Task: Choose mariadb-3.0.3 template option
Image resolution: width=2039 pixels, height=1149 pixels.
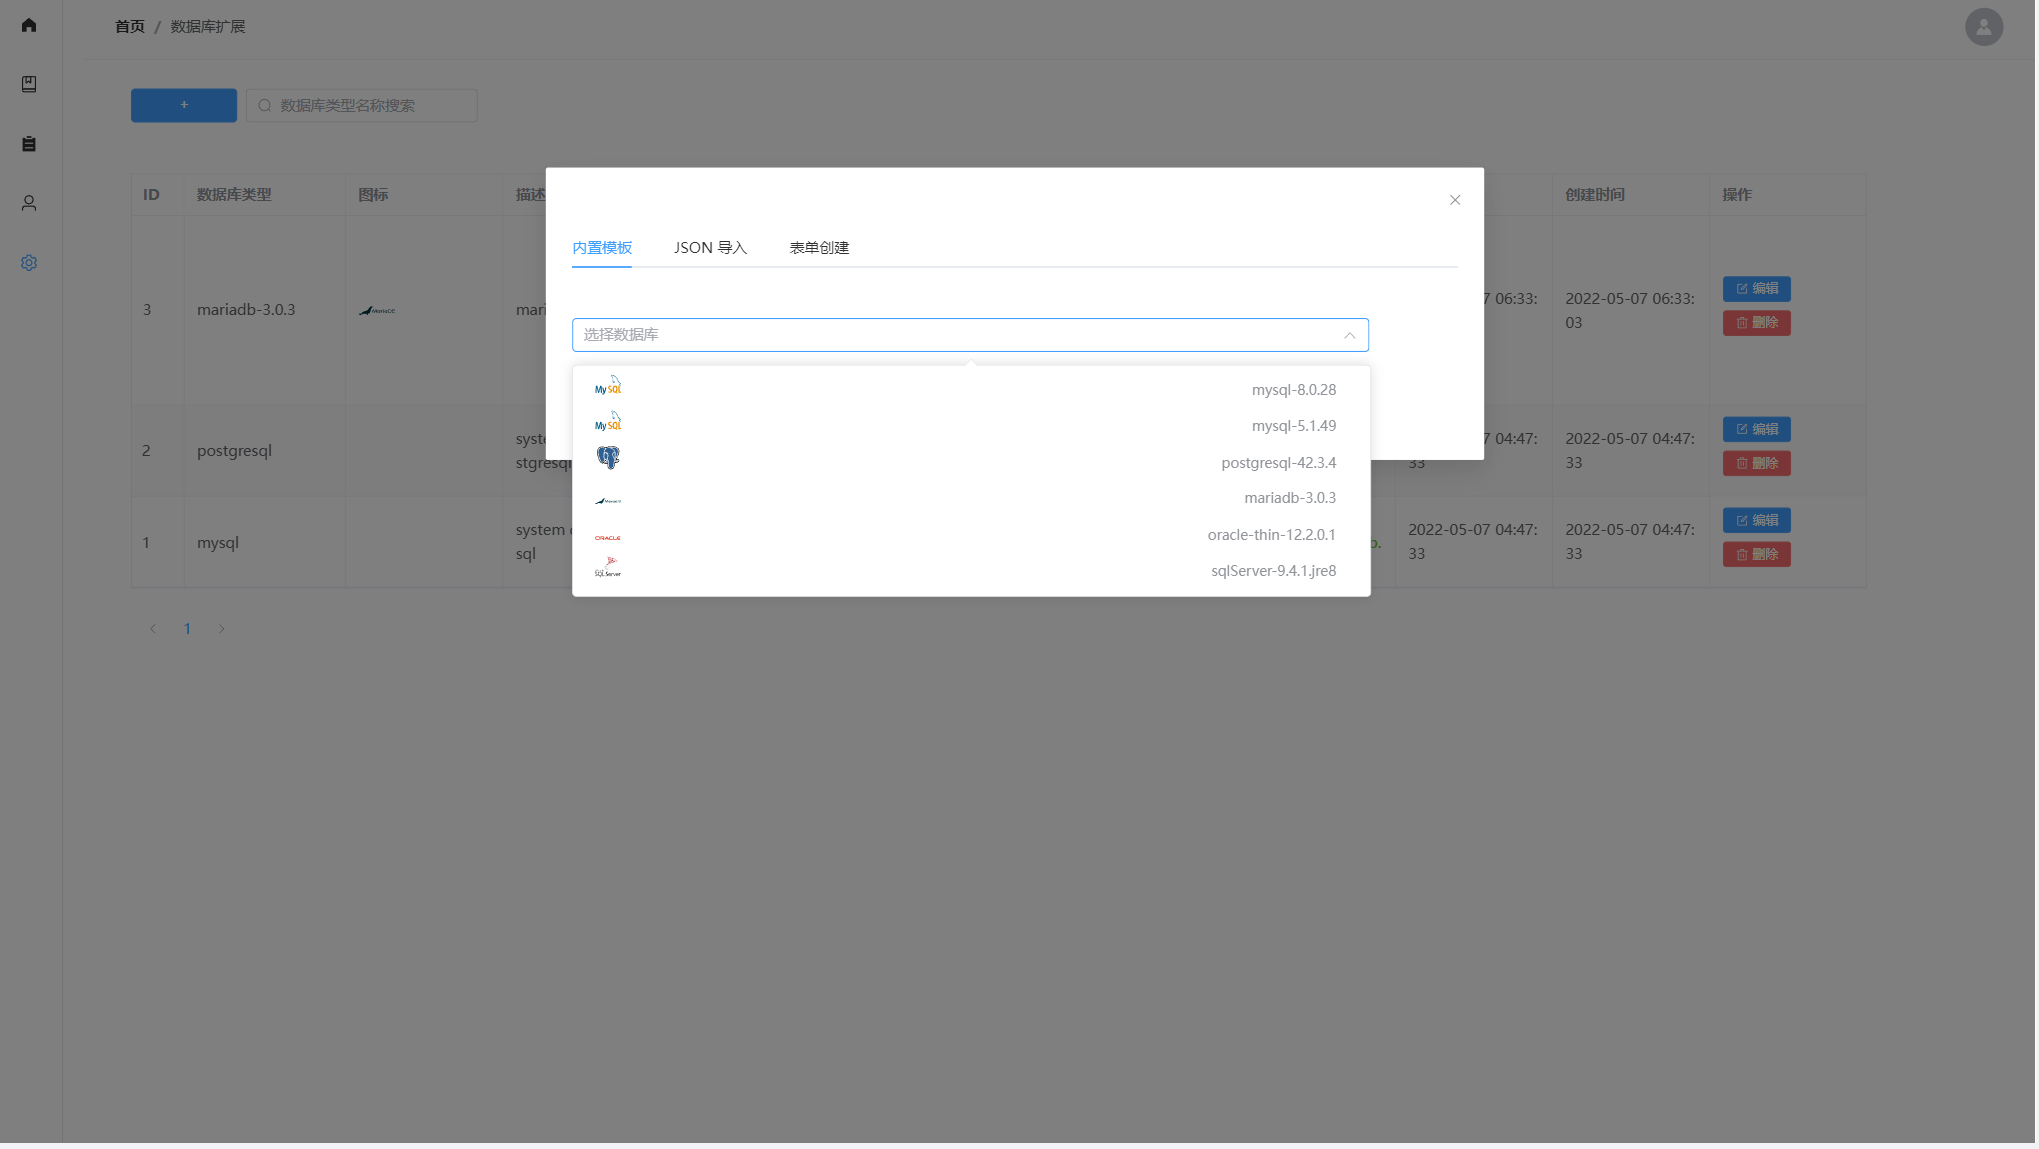Action: pos(1289,498)
